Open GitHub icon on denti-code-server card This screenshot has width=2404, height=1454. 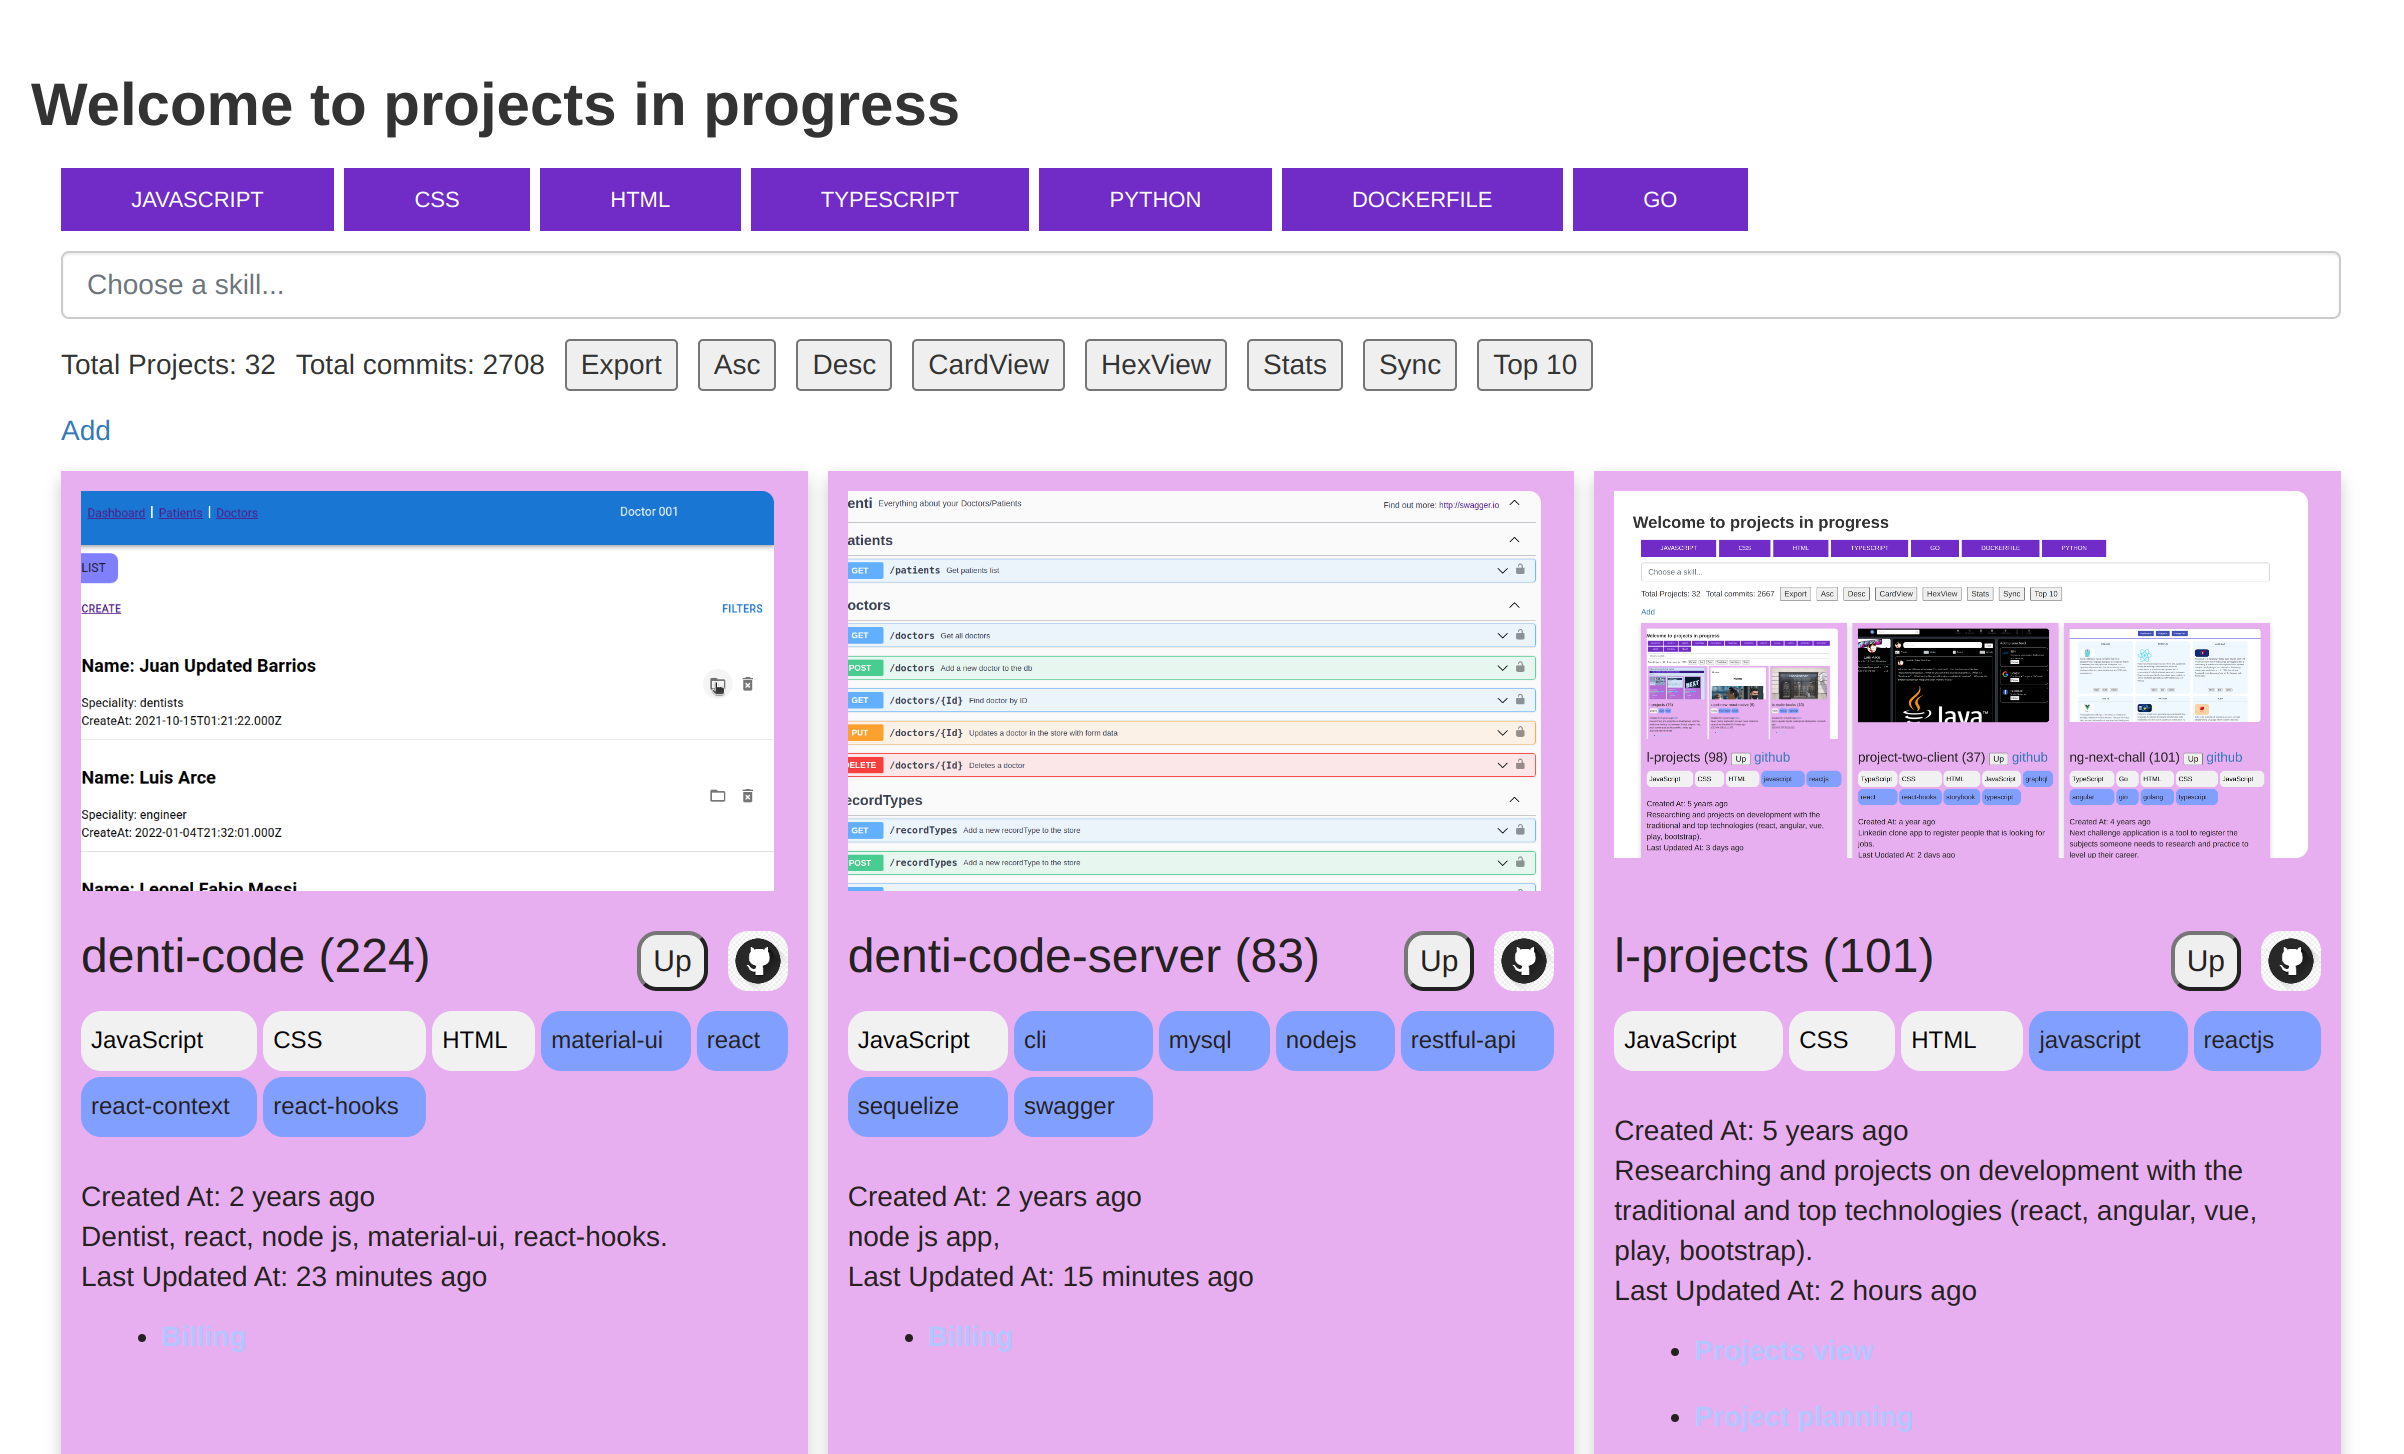[1523, 961]
